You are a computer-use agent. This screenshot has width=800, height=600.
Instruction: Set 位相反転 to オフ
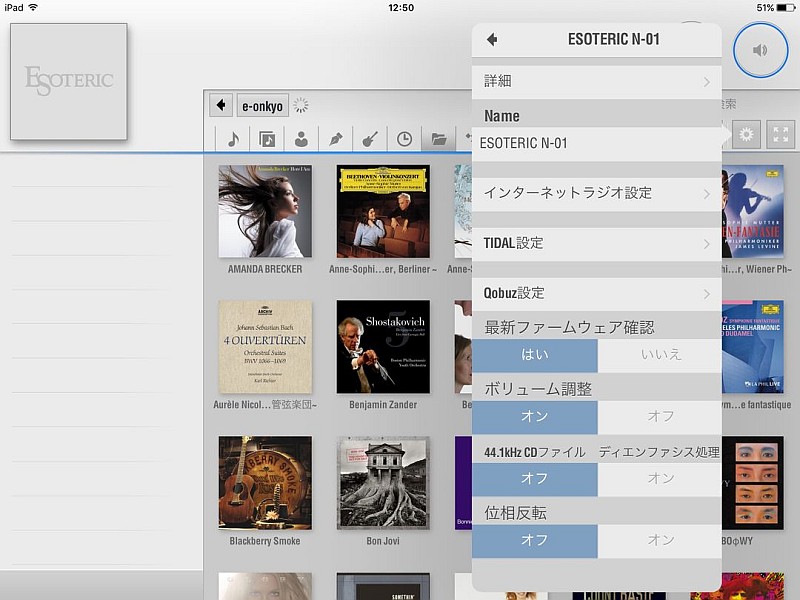pos(535,540)
